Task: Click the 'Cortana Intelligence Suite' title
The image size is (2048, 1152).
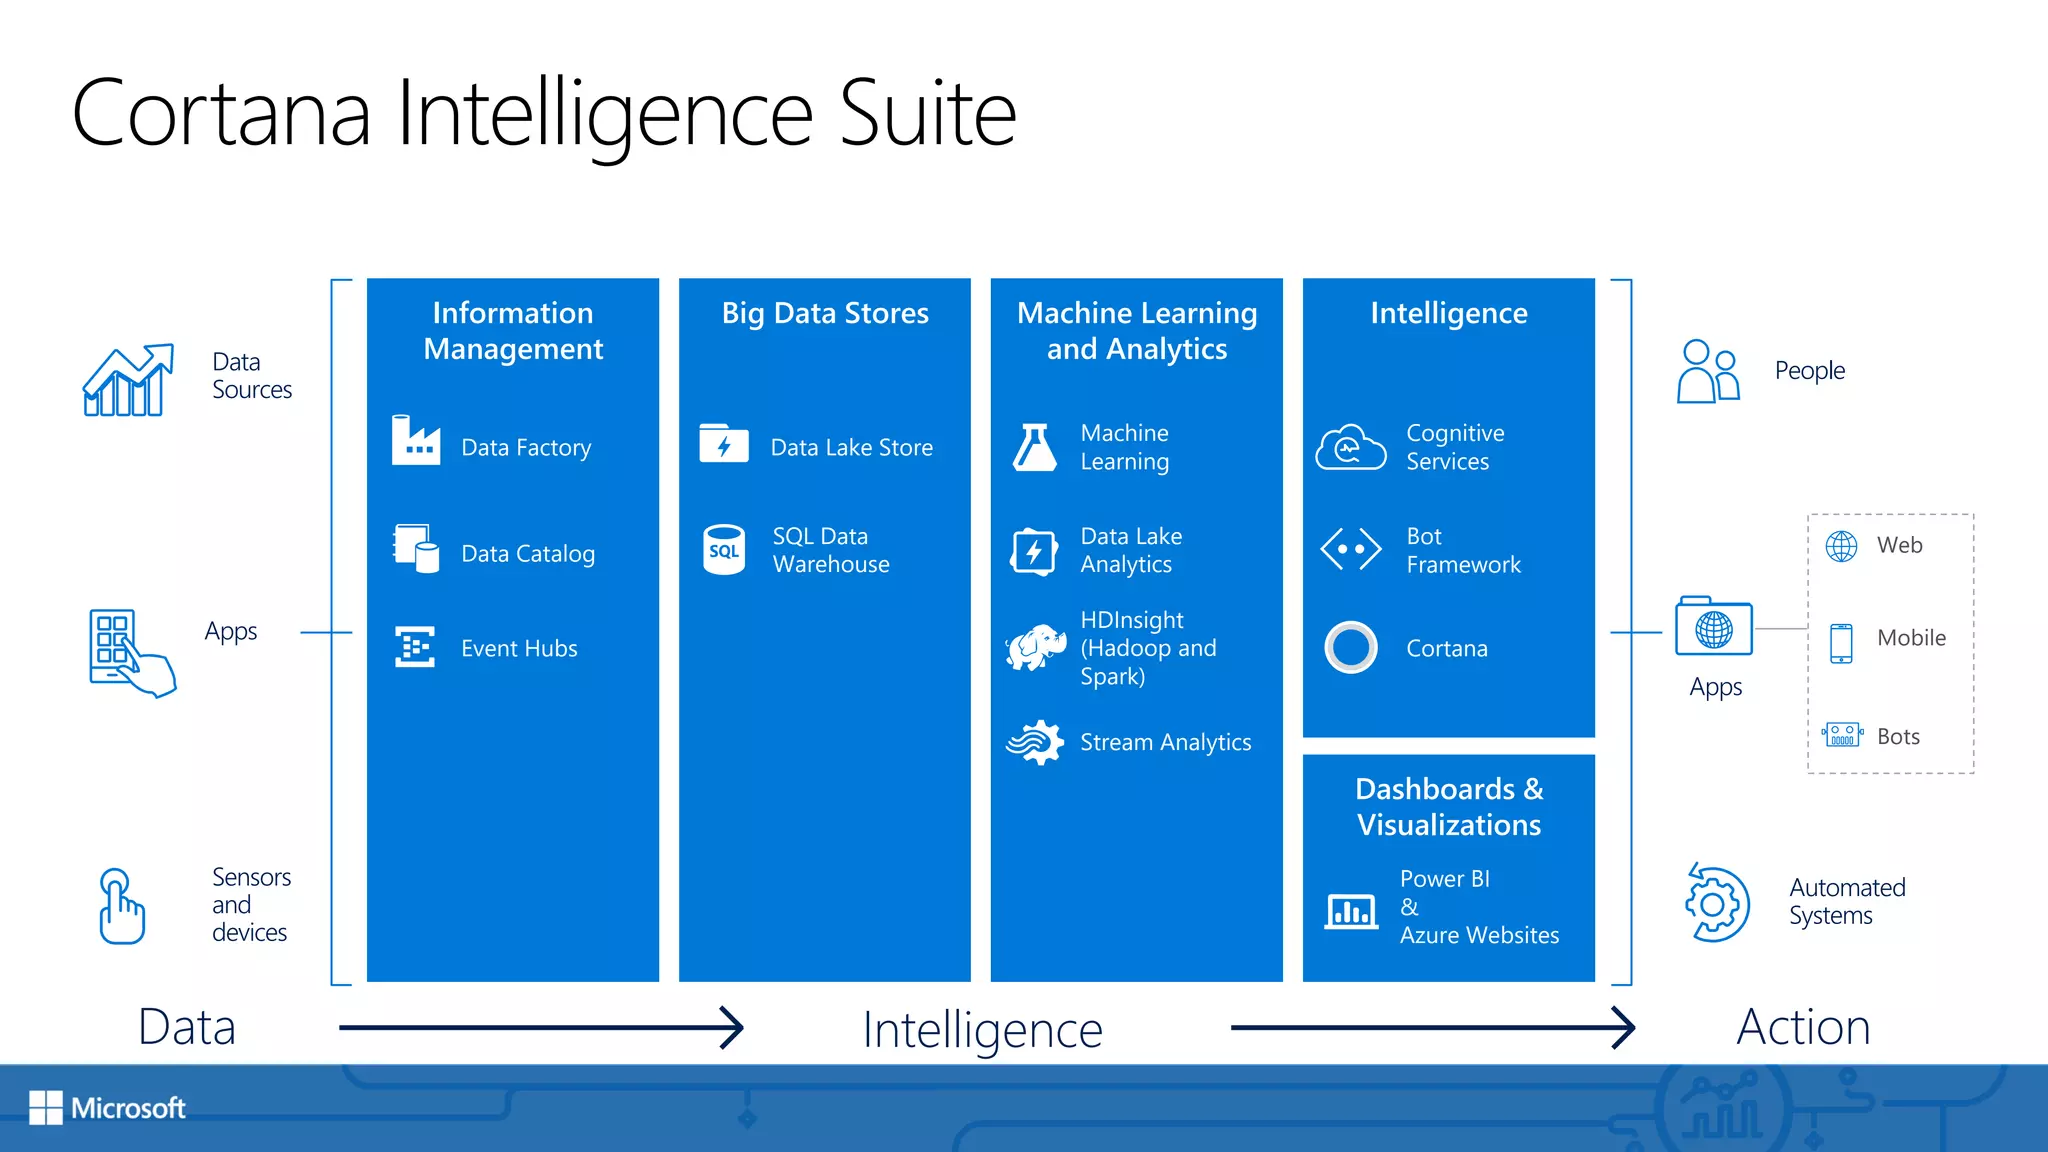Action: pos(544,116)
